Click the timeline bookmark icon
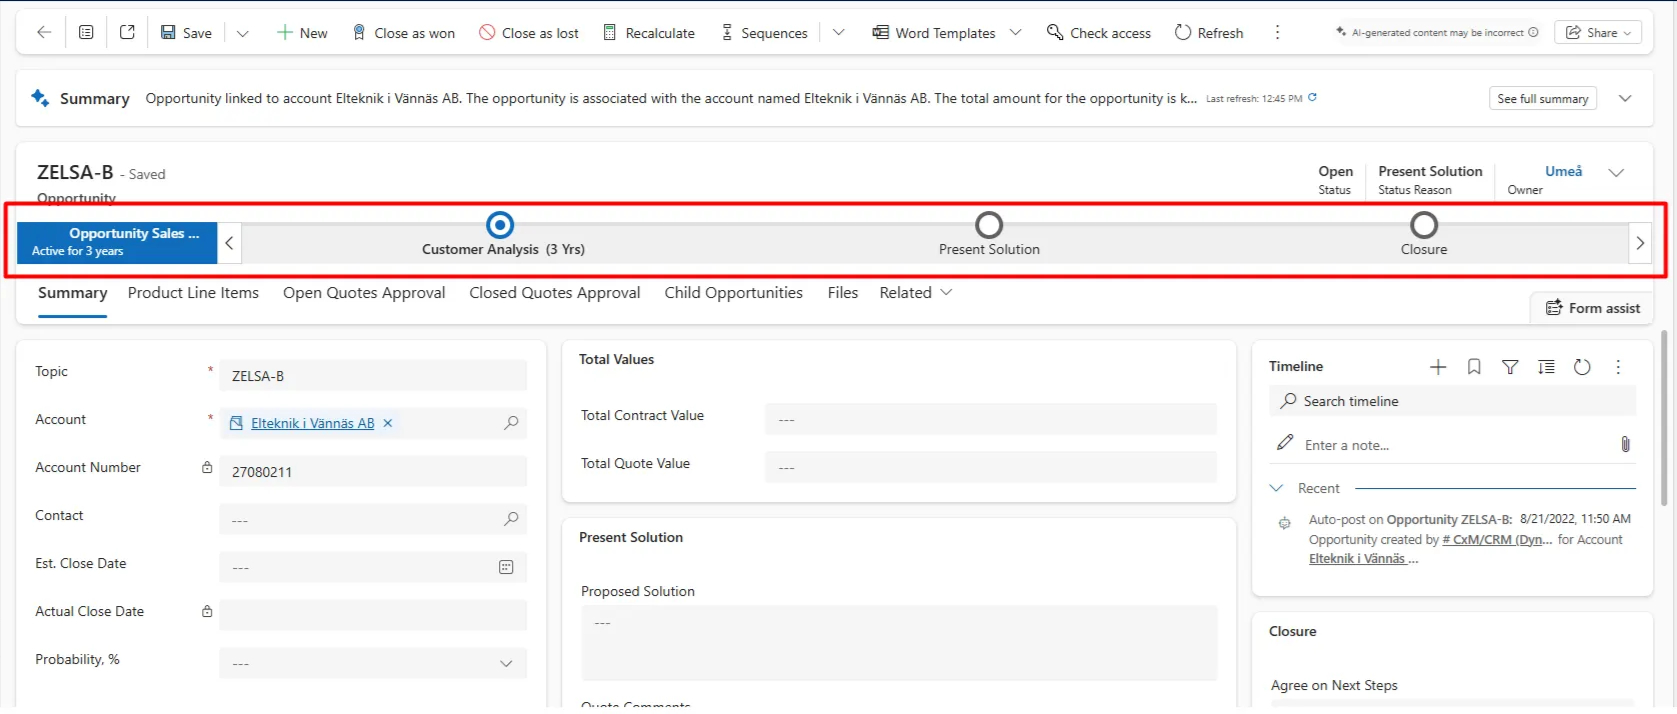Image resolution: width=1677 pixels, height=714 pixels. coord(1474,367)
